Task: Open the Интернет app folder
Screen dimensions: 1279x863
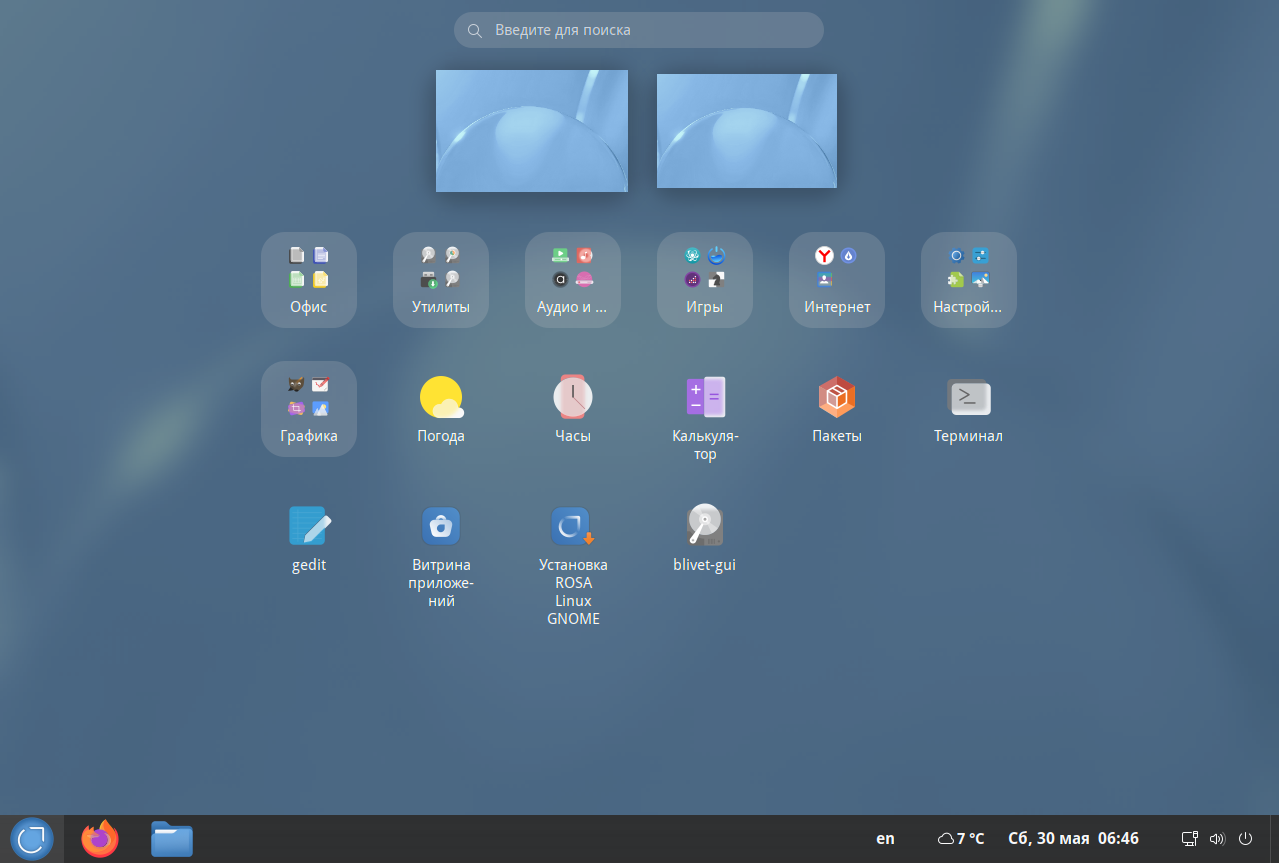Action: tap(837, 280)
